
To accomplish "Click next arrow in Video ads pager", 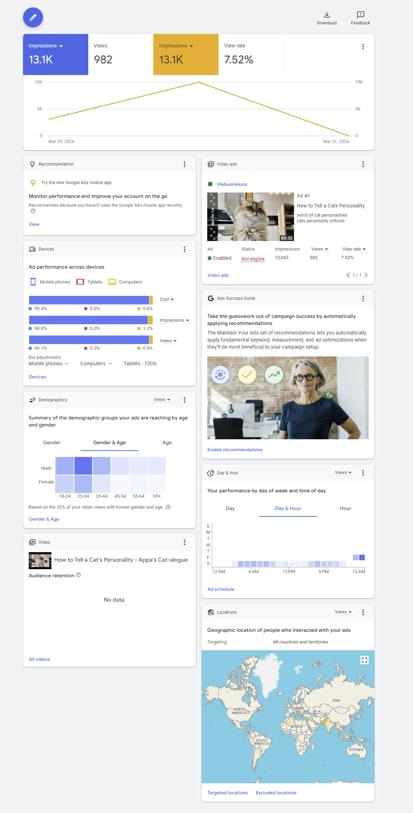I will pos(366,275).
